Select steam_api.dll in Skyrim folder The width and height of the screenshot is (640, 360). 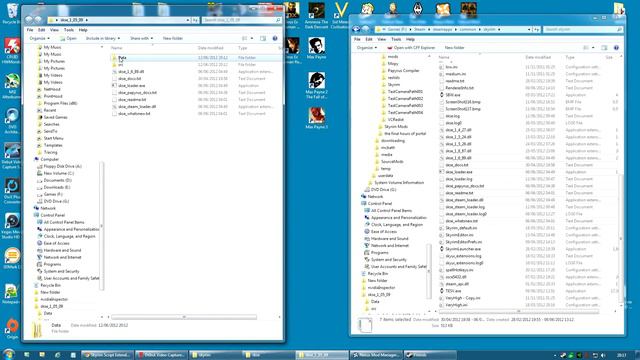(457, 284)
